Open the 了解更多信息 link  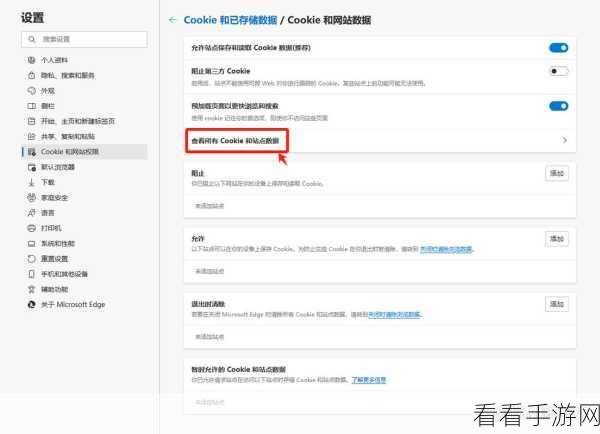point(369,380)
